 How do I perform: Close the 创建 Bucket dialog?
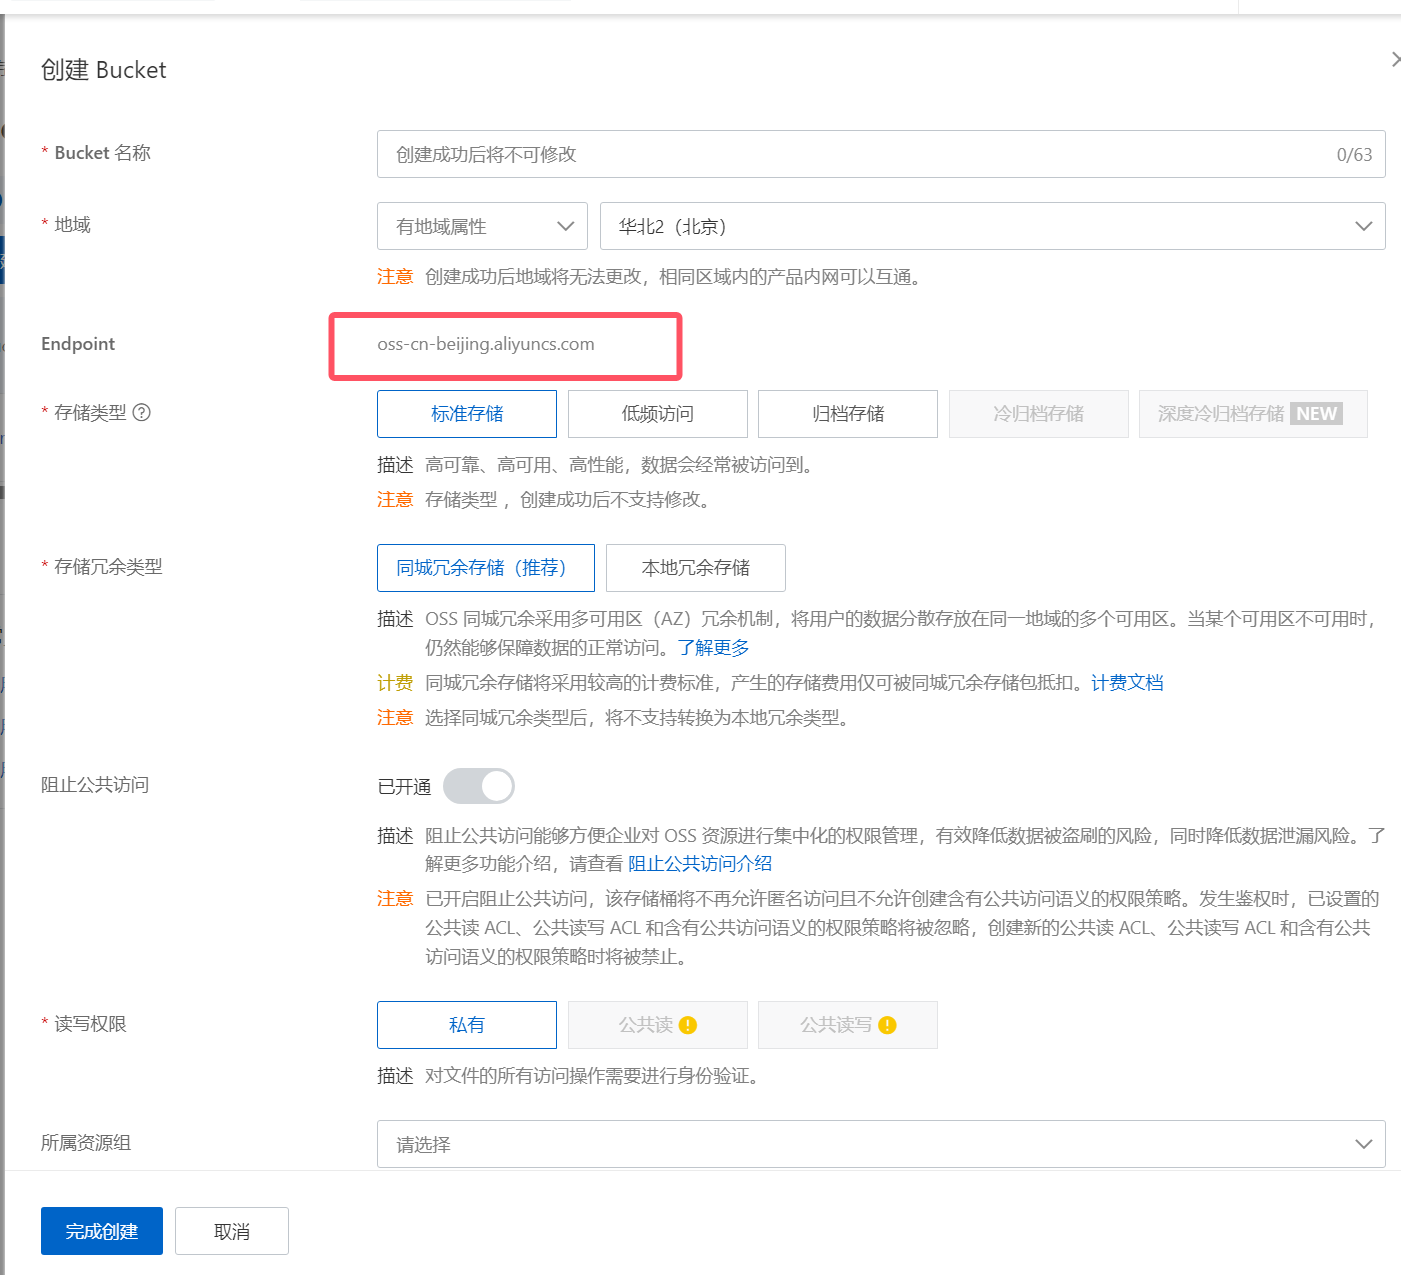[x=1395, y=60]
